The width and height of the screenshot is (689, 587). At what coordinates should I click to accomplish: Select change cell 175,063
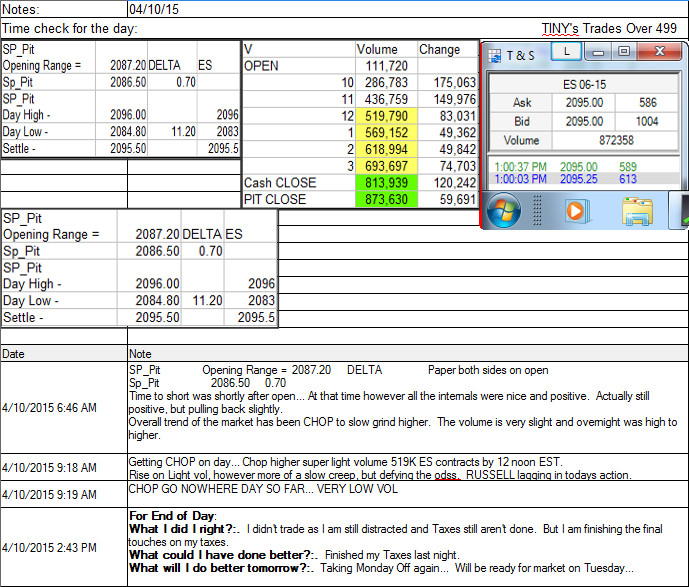[447, 83]
